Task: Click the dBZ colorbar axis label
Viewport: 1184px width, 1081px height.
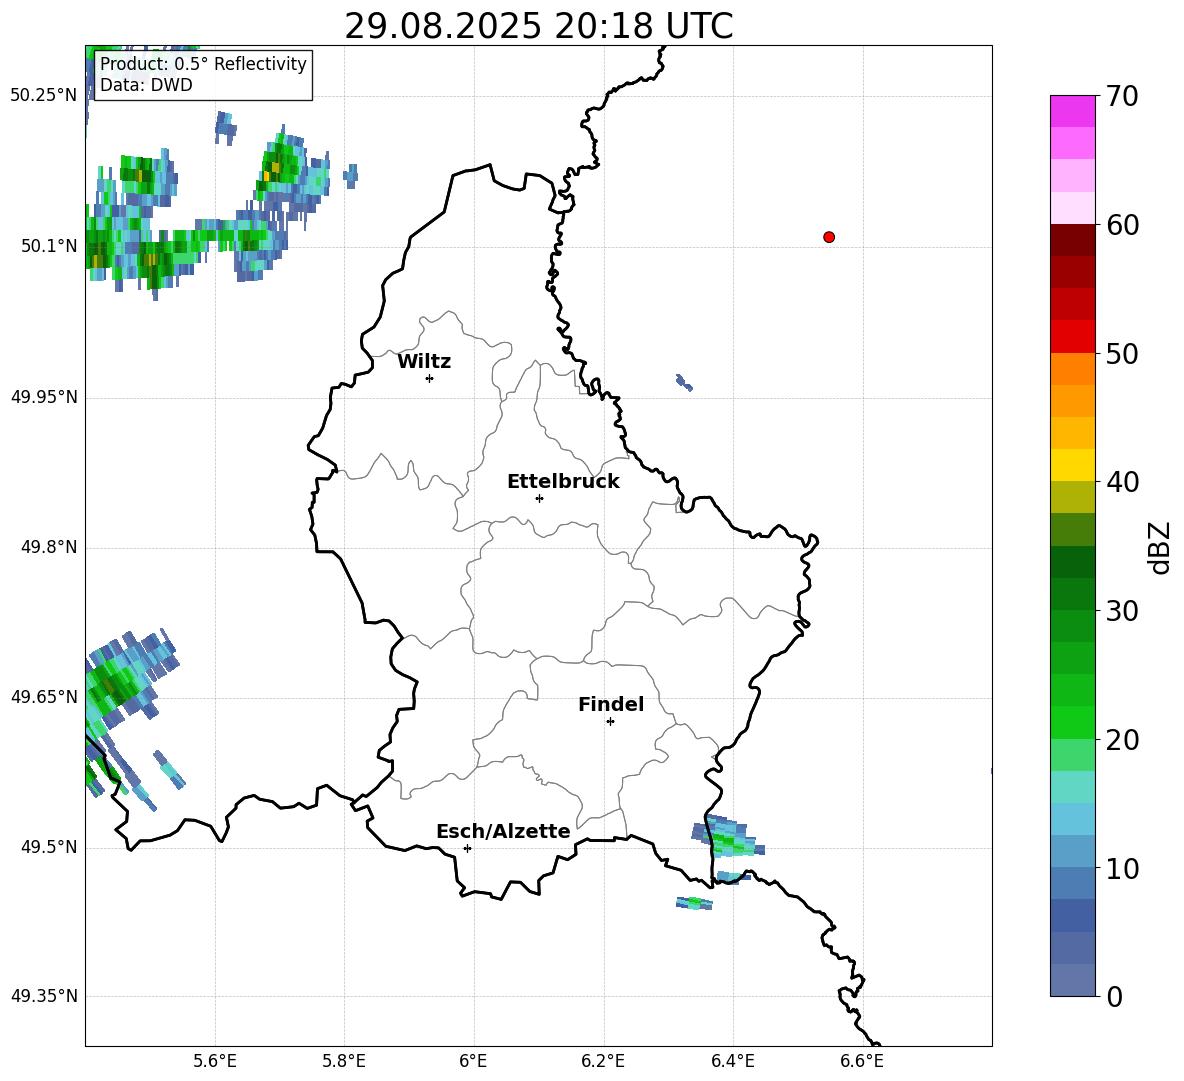Action: pos(1160,547)
